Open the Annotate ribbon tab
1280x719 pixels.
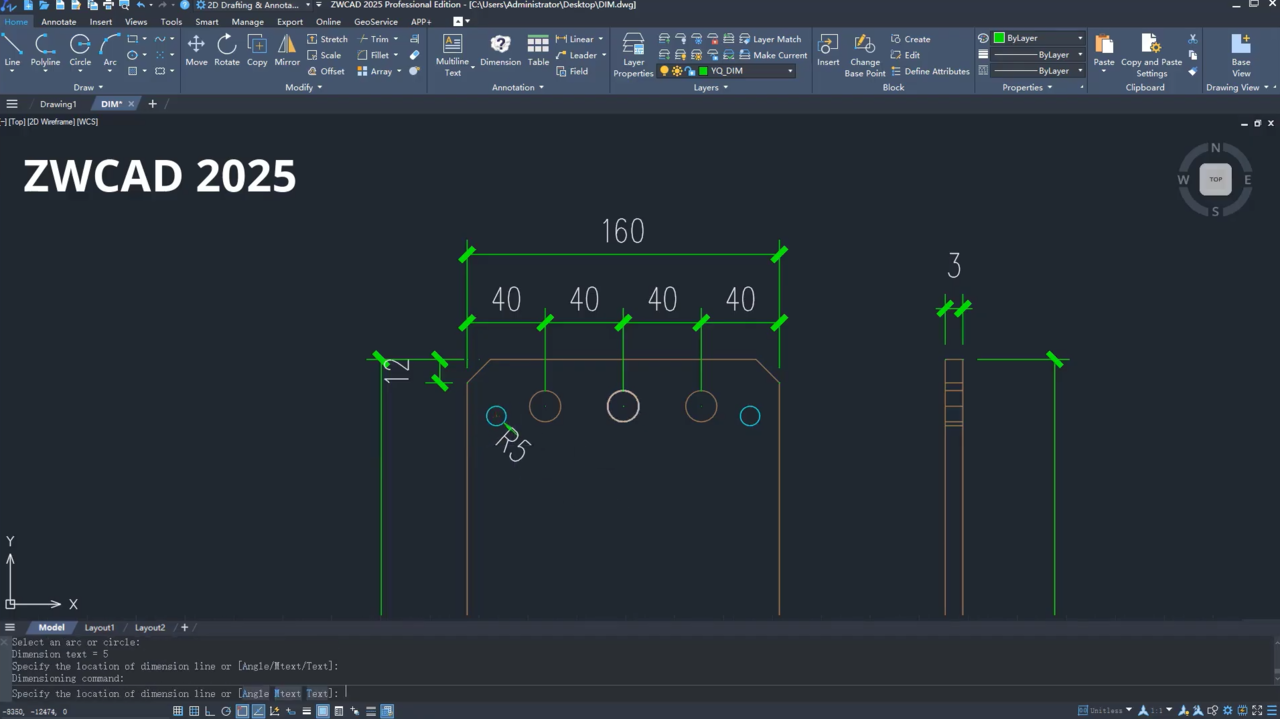coord(58,21)
